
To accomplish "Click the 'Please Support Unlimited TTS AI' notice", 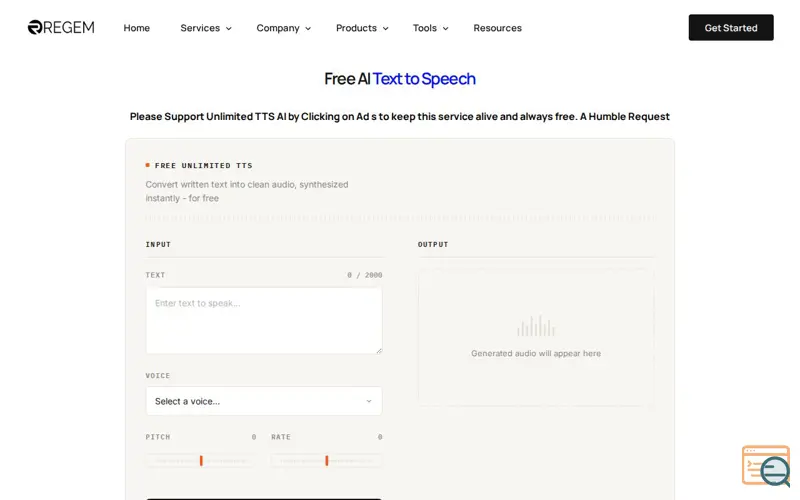I will point(399,116).
